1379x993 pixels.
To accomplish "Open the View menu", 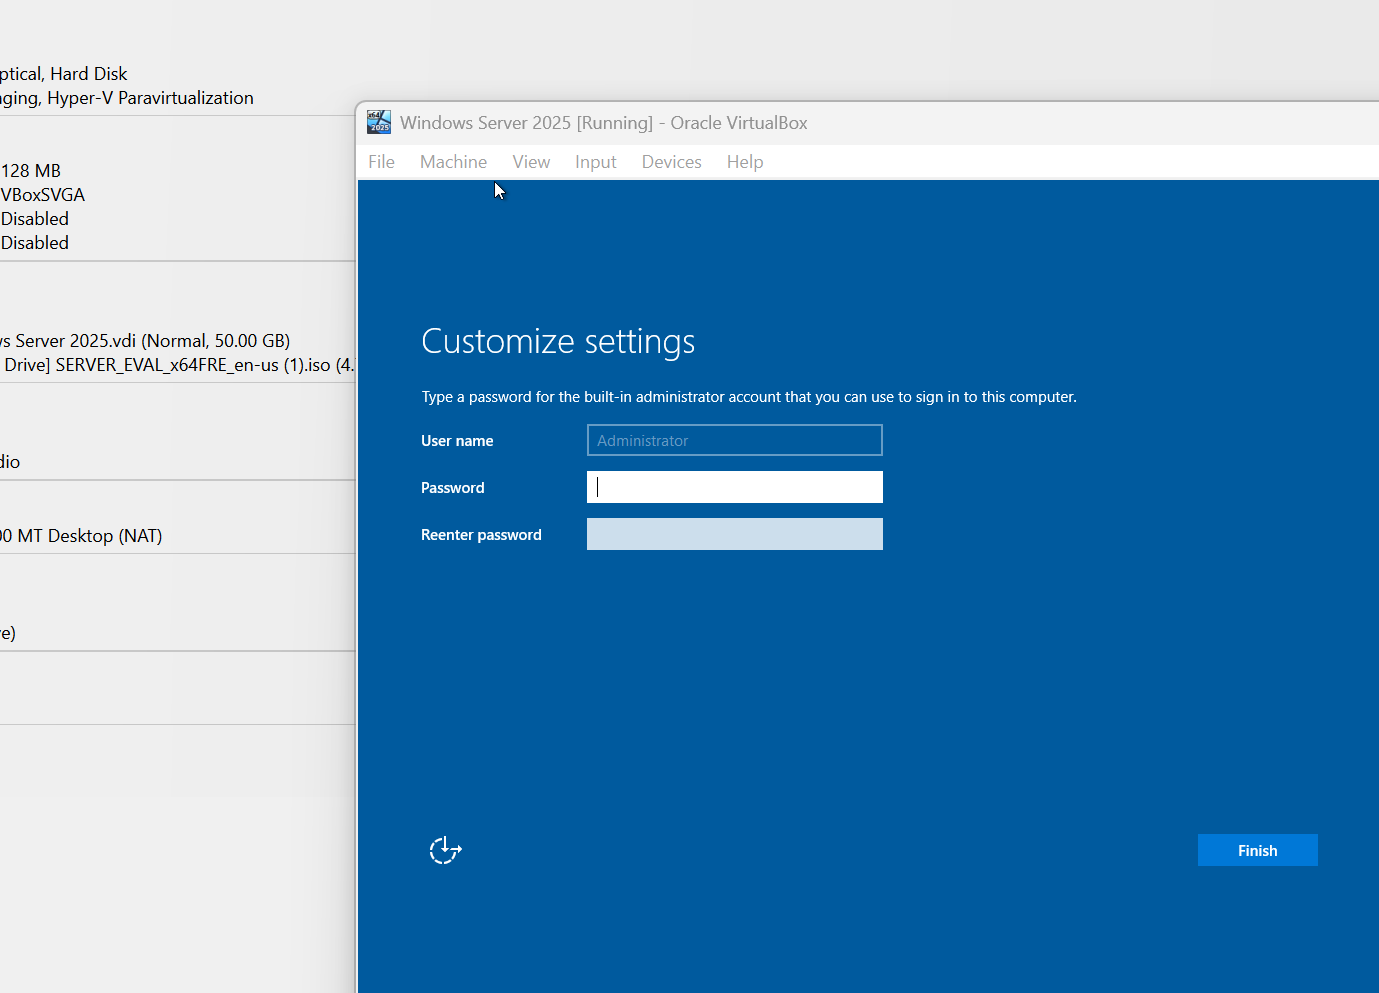I will (x=531, y=162).
